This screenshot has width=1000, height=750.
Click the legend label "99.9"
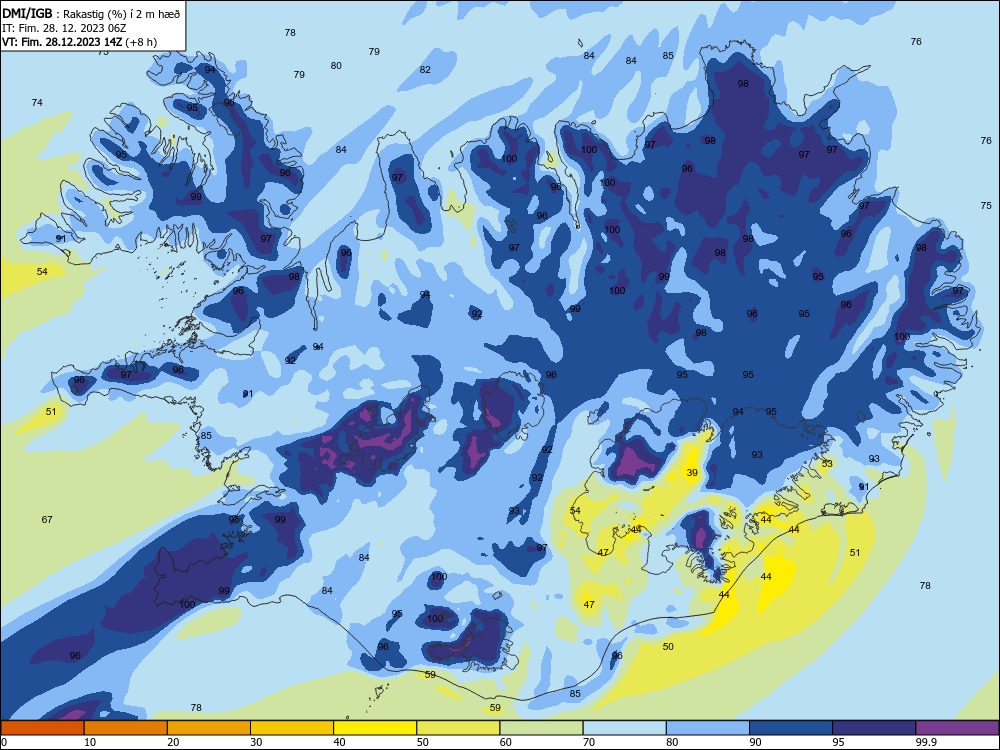[926, 742]
